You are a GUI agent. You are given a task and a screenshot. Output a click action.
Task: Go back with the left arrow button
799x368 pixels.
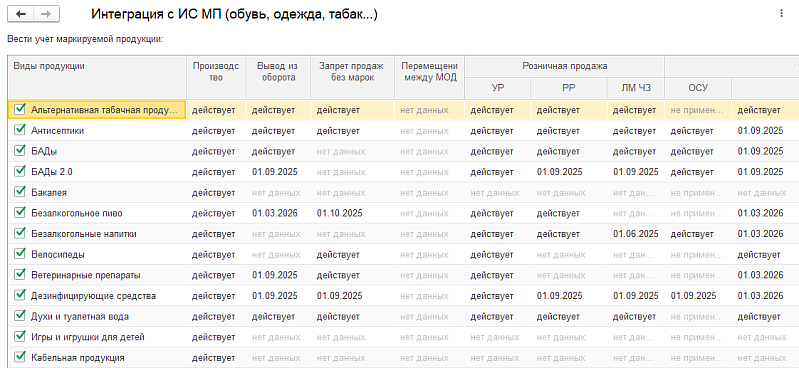(x=21, y=14)
